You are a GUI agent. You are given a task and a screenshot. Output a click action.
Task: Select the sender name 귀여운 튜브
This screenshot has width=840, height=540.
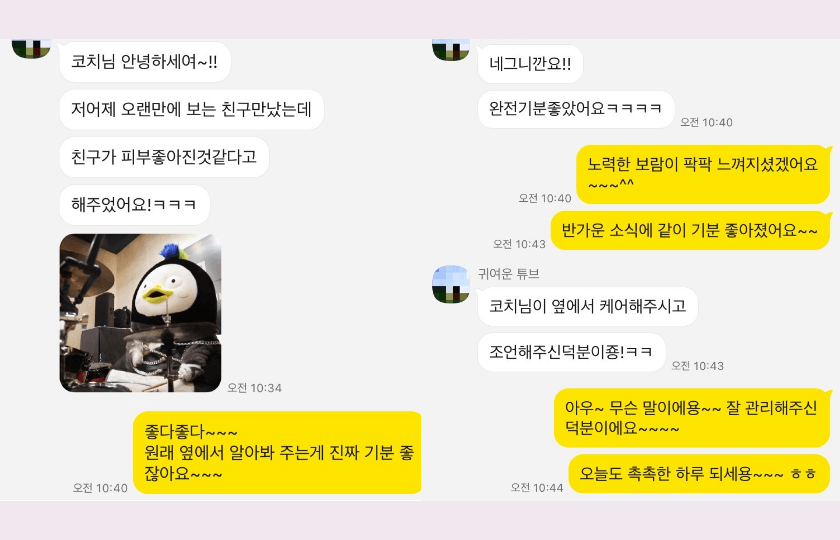pyautogui.click(x=508, y=274)
